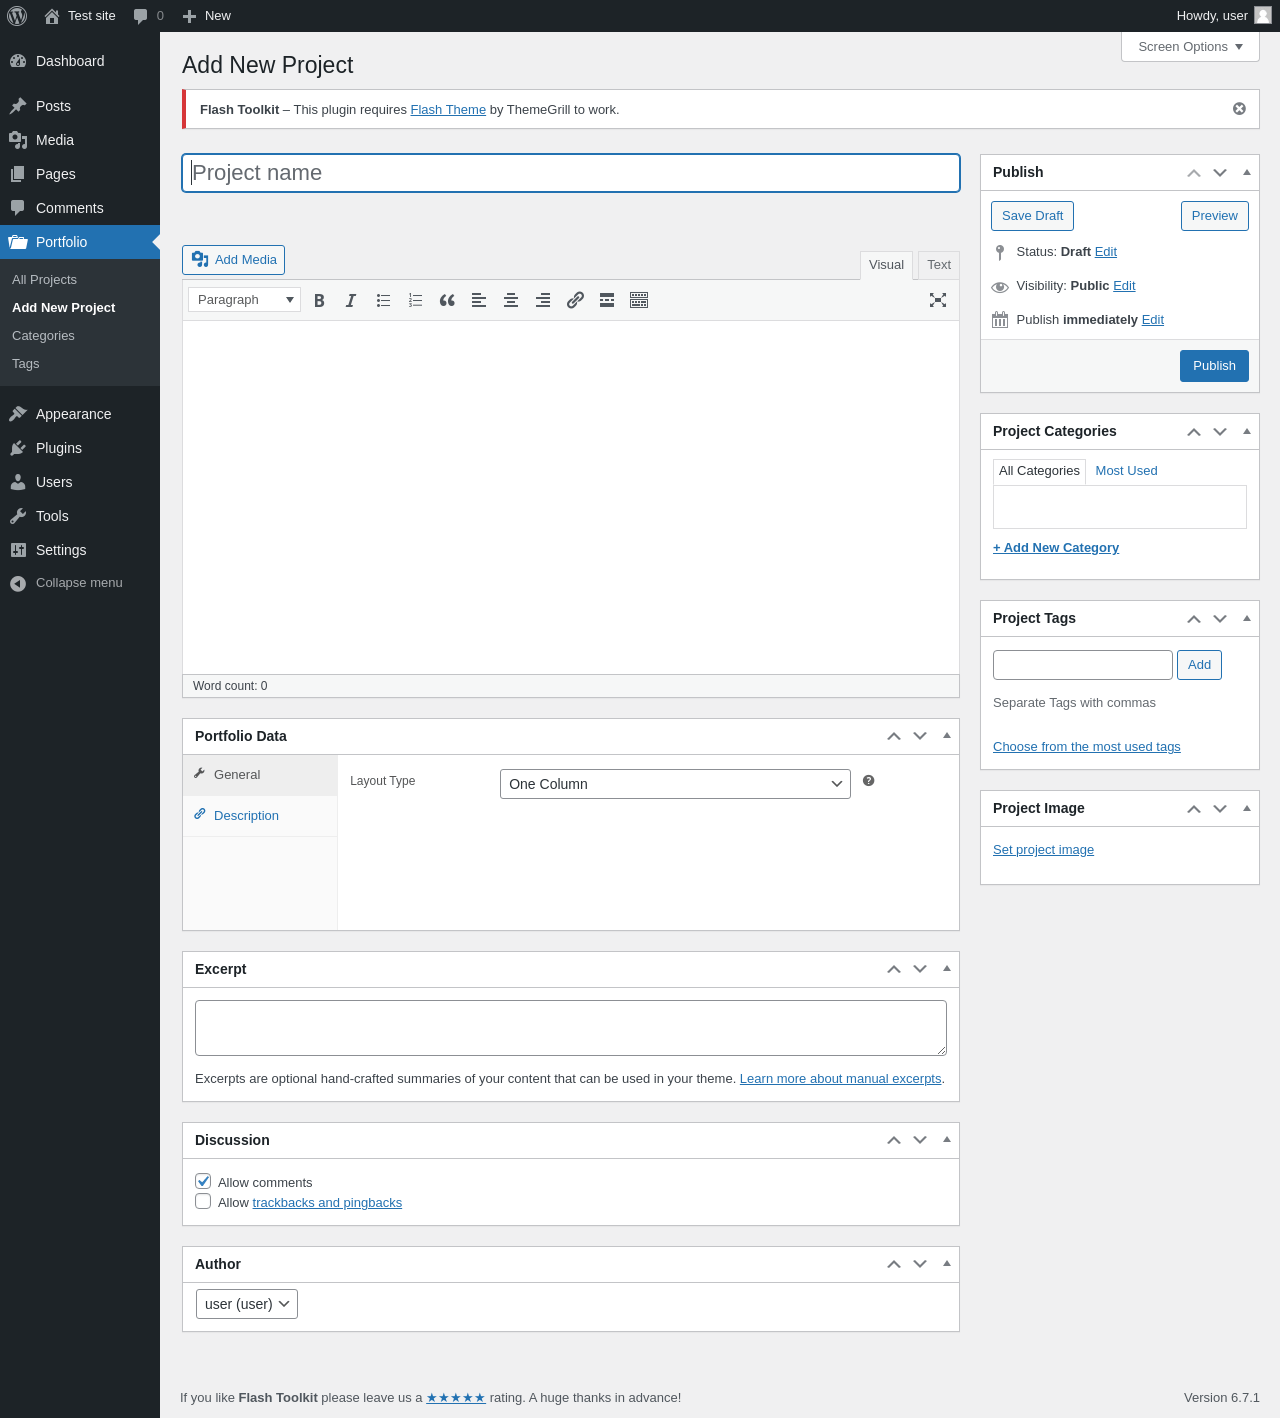Click the user avatar in admin bar

coord(1263,15)
